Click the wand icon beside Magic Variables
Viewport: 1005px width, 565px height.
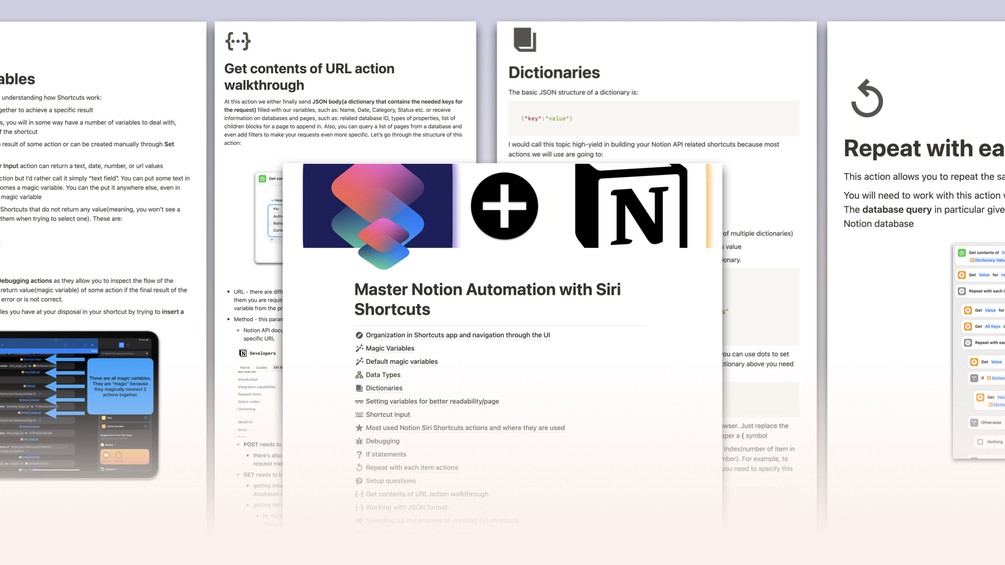[x=359, y=348]
